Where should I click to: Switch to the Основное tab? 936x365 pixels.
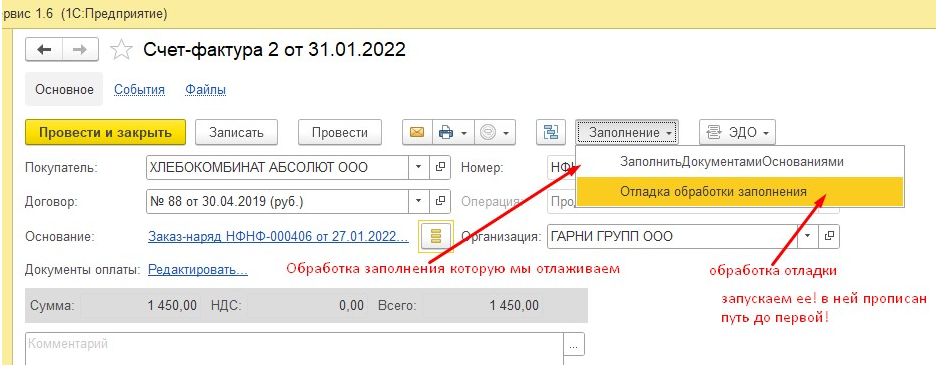tap(64, 90)
